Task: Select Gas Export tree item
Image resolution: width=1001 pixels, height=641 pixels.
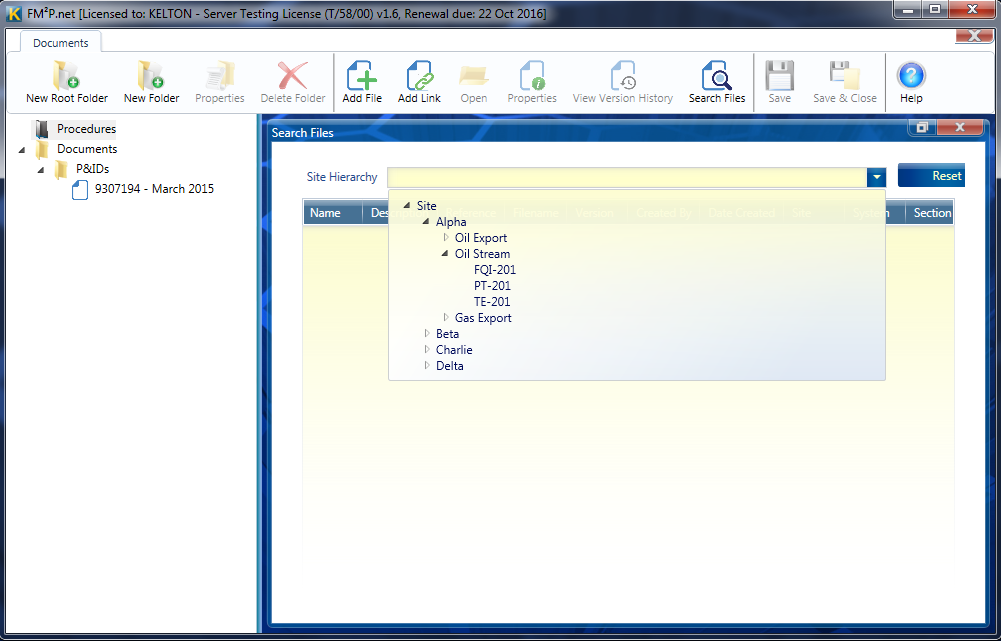Action: (483, 317)
